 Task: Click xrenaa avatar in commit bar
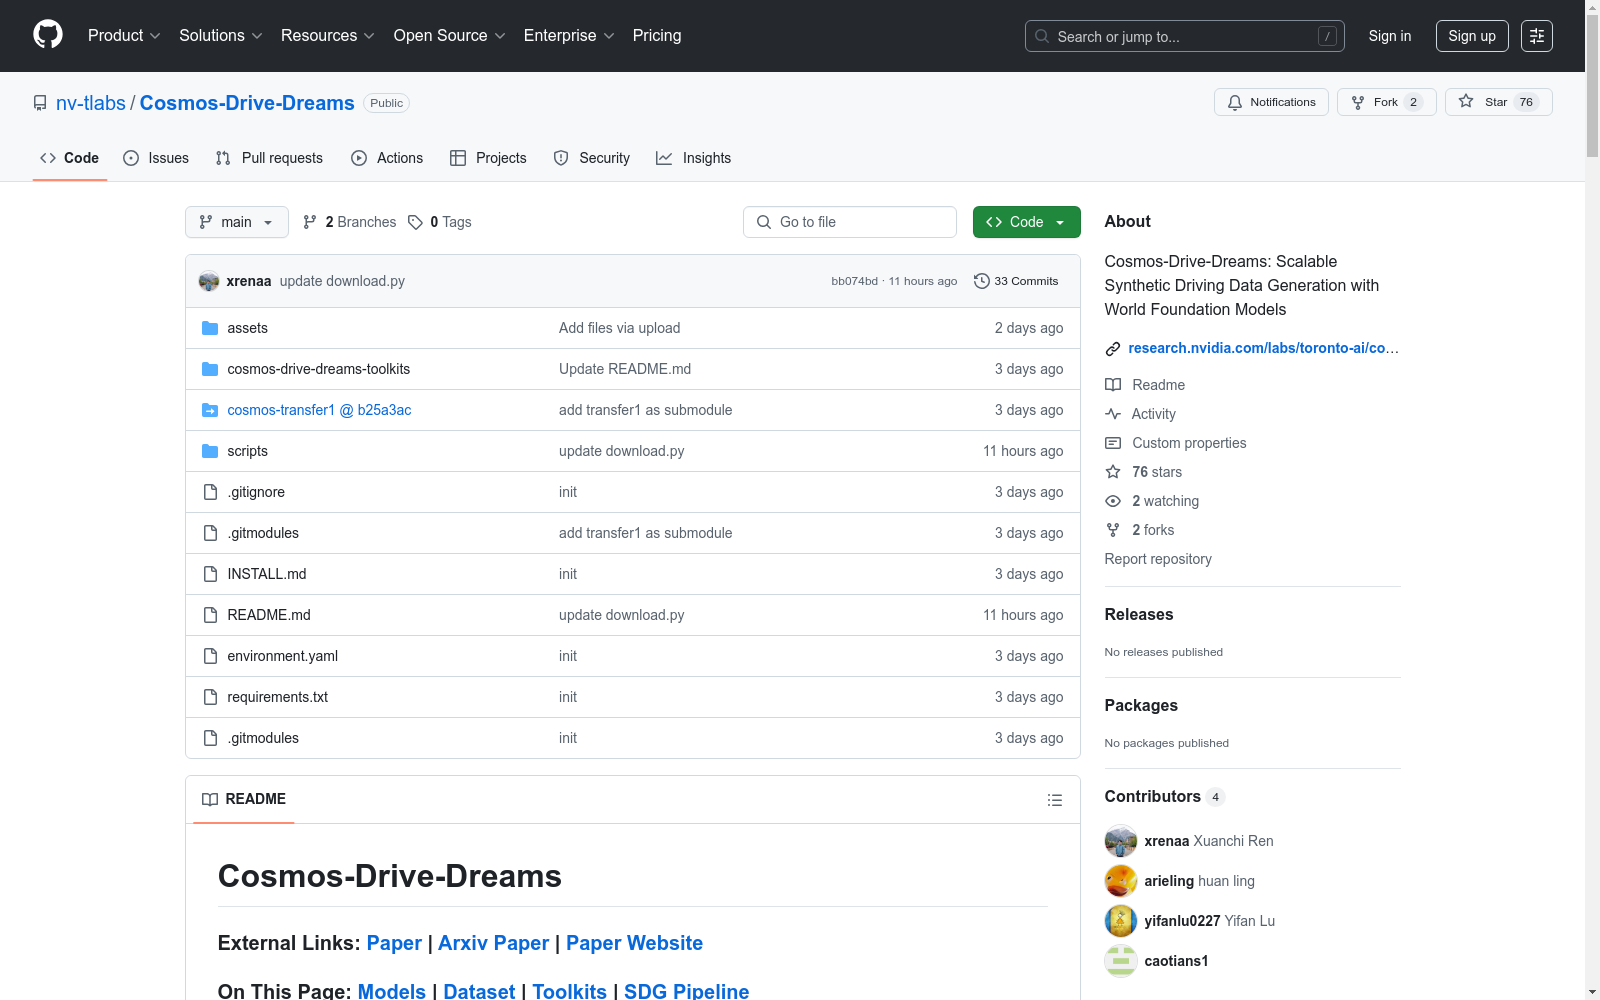point(209,281)
